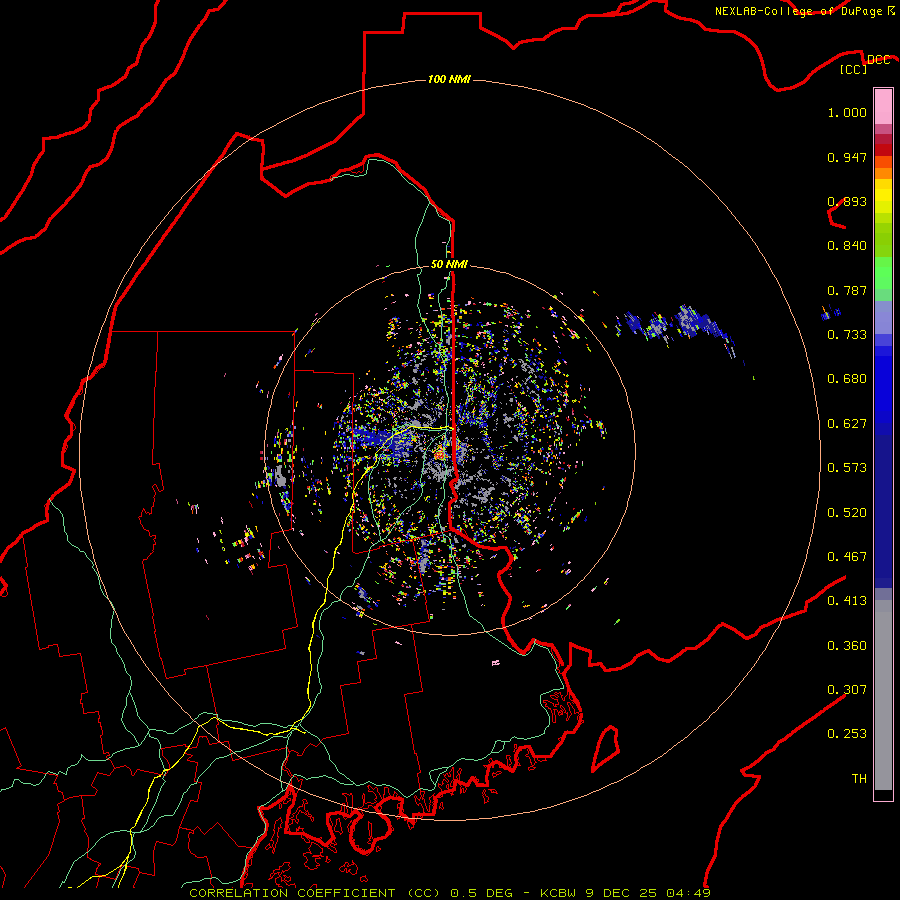
Task: Click the gray segment of the colorbar
Action: [x=883, y=695]
